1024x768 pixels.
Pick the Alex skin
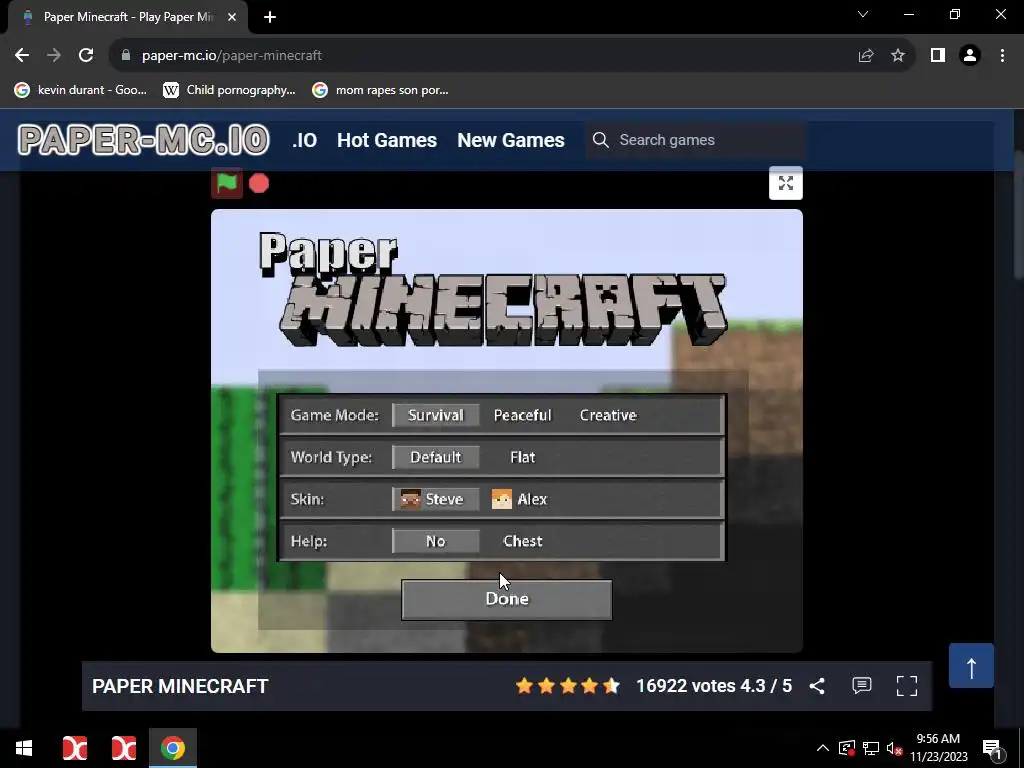(x=520, y=499)
